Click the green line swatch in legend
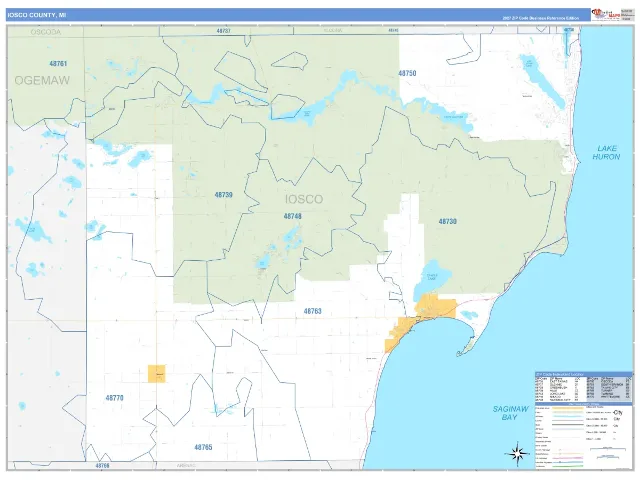Image resolution: width=640 pixels, height=480 pixels. tap(568, 466)
